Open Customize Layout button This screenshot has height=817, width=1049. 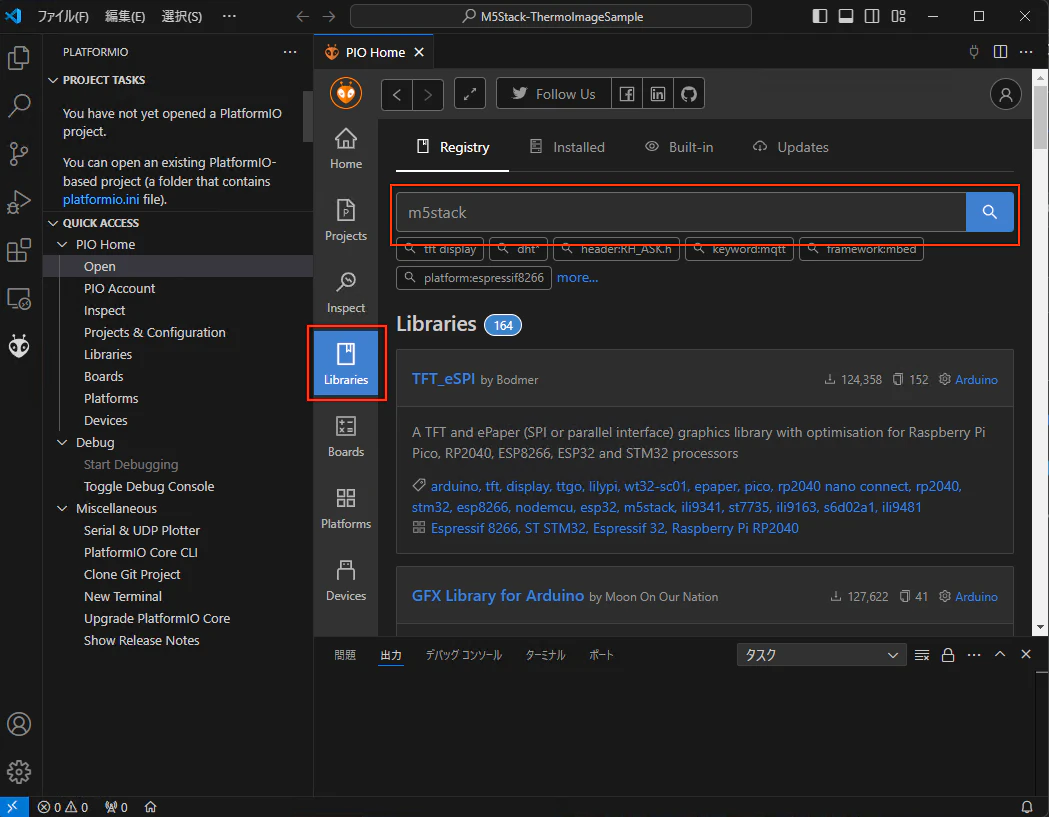click(x=898, y=16)
